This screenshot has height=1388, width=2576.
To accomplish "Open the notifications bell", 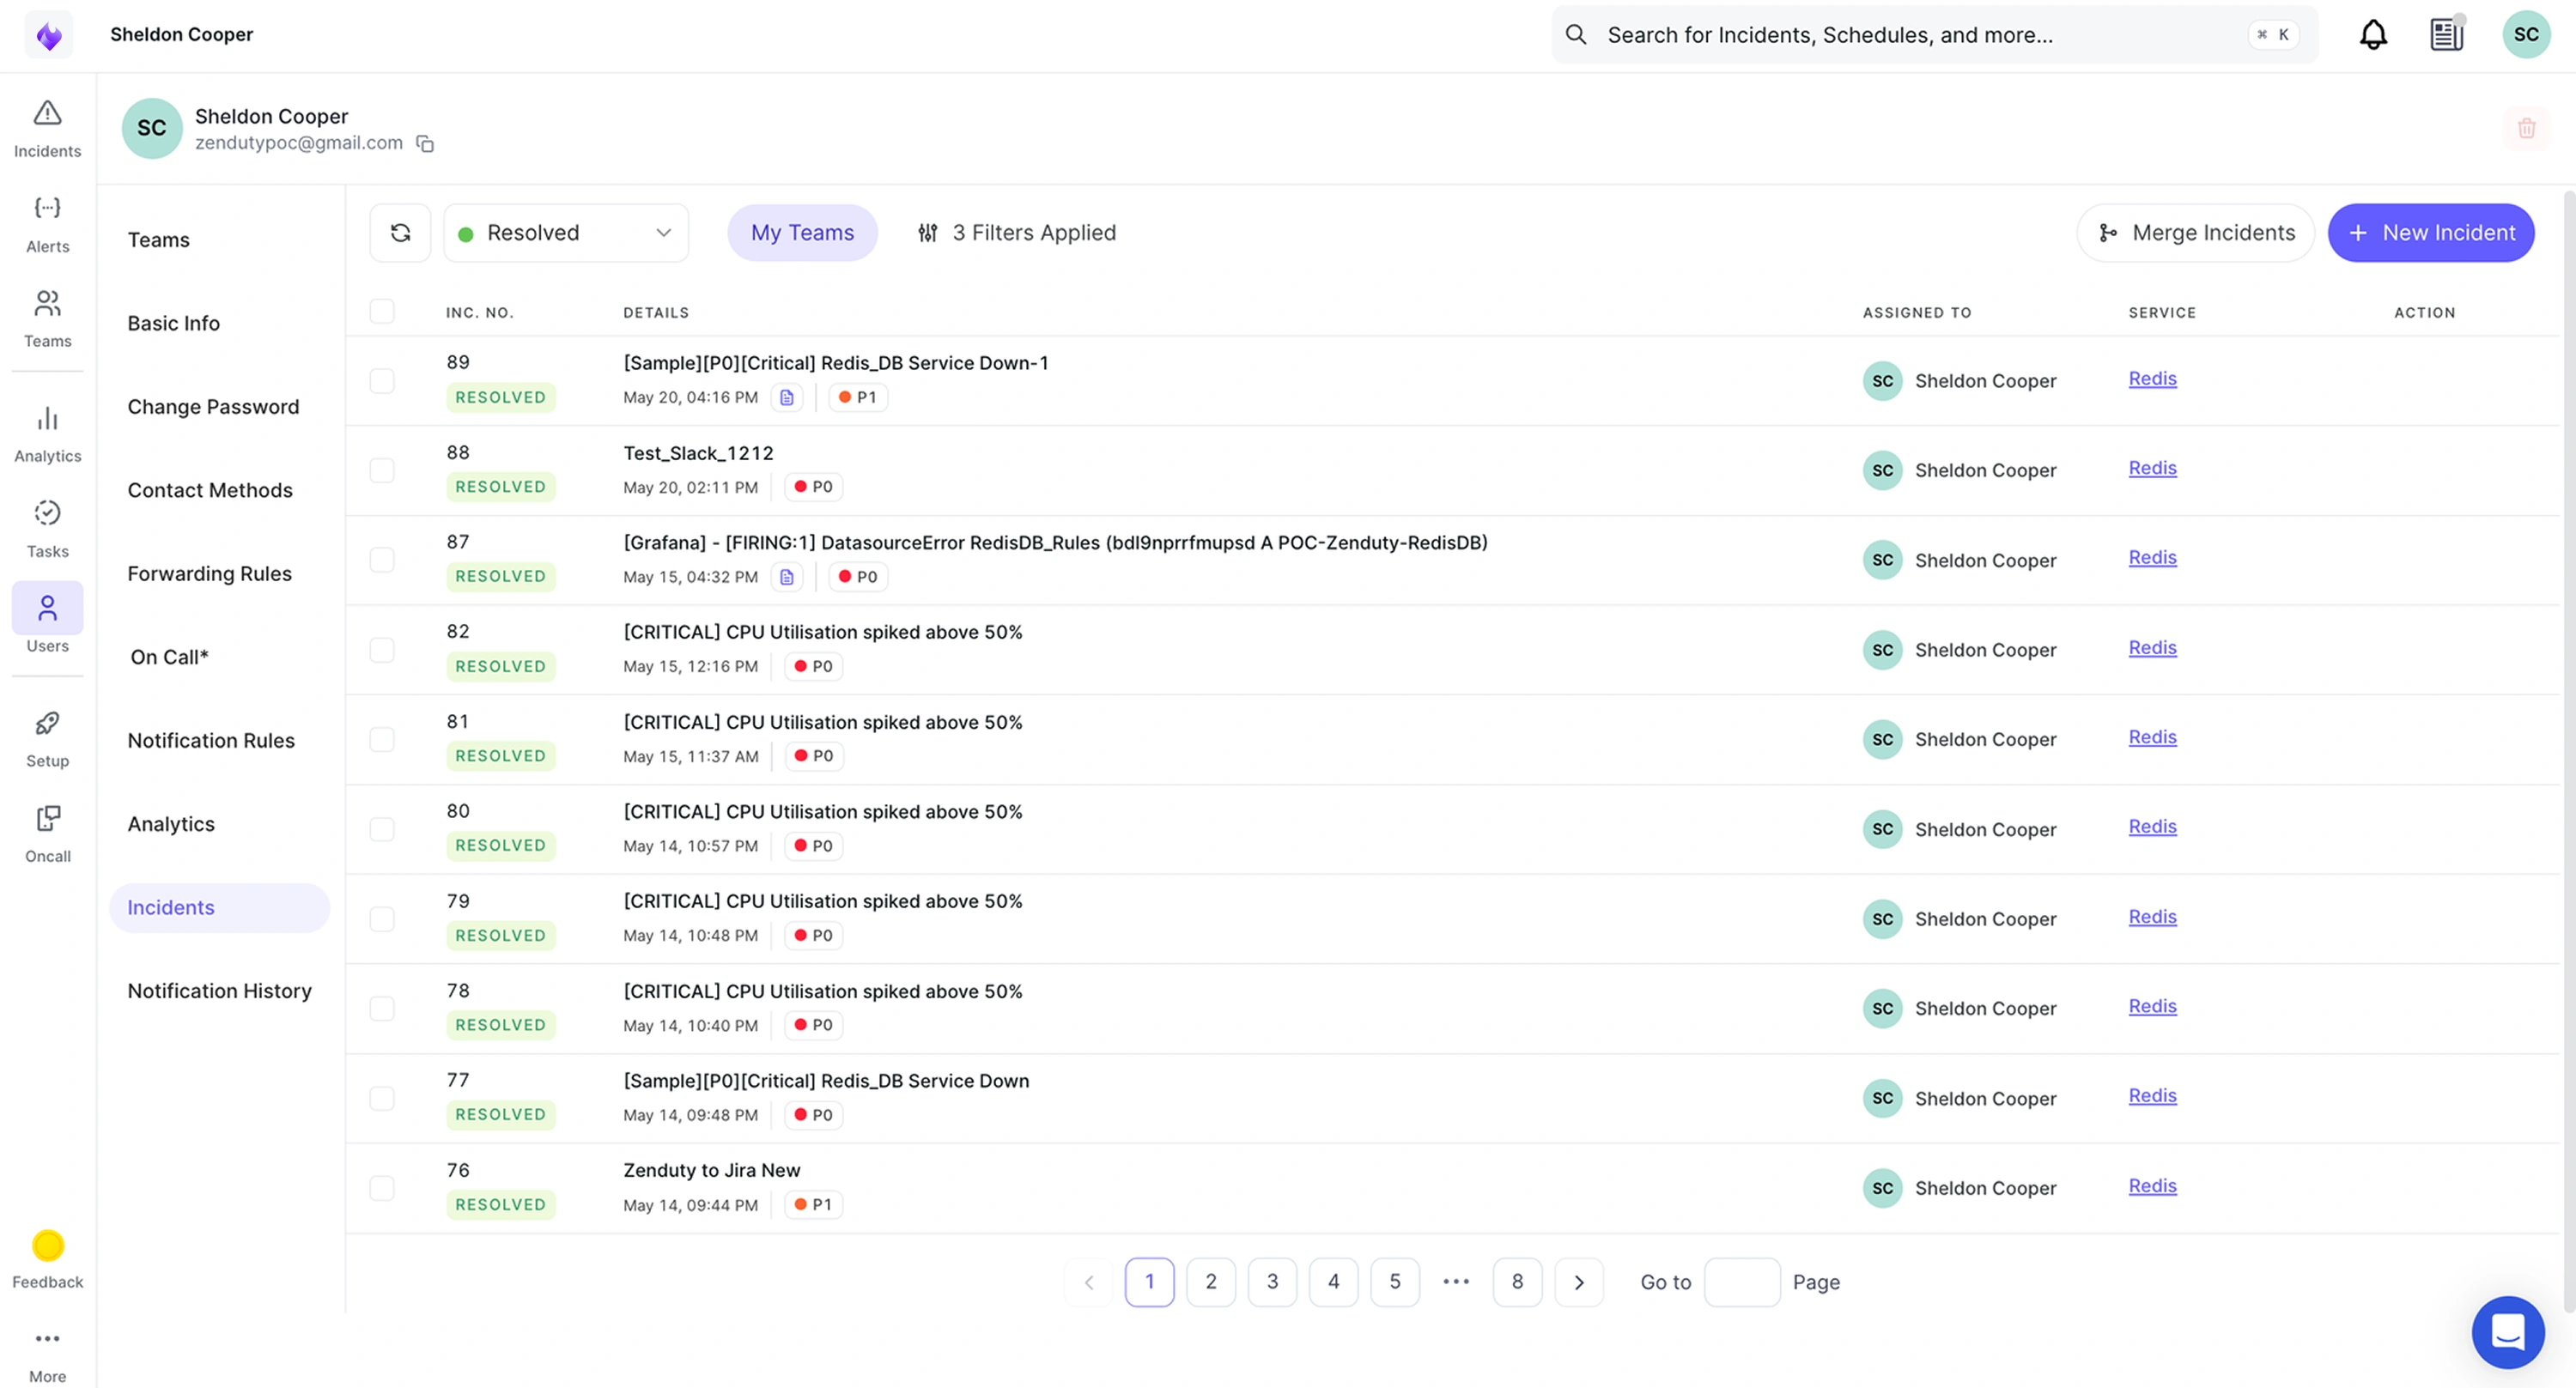I will tap(2373, 35).
